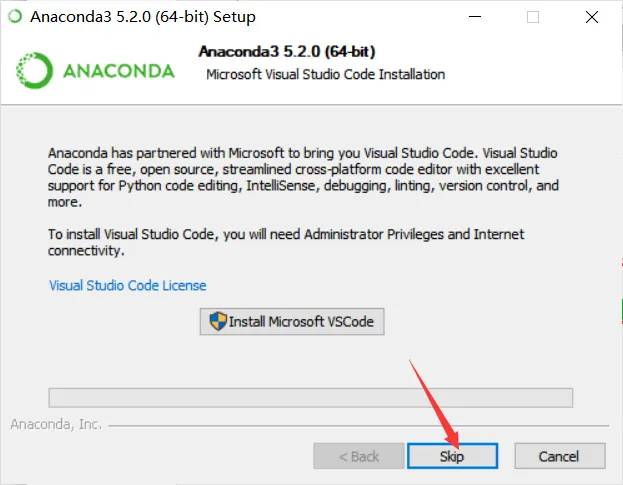Click the Anaconda, Inc. footer label
This screenshot has width=623, height=485.
click(x=56, y=424)
